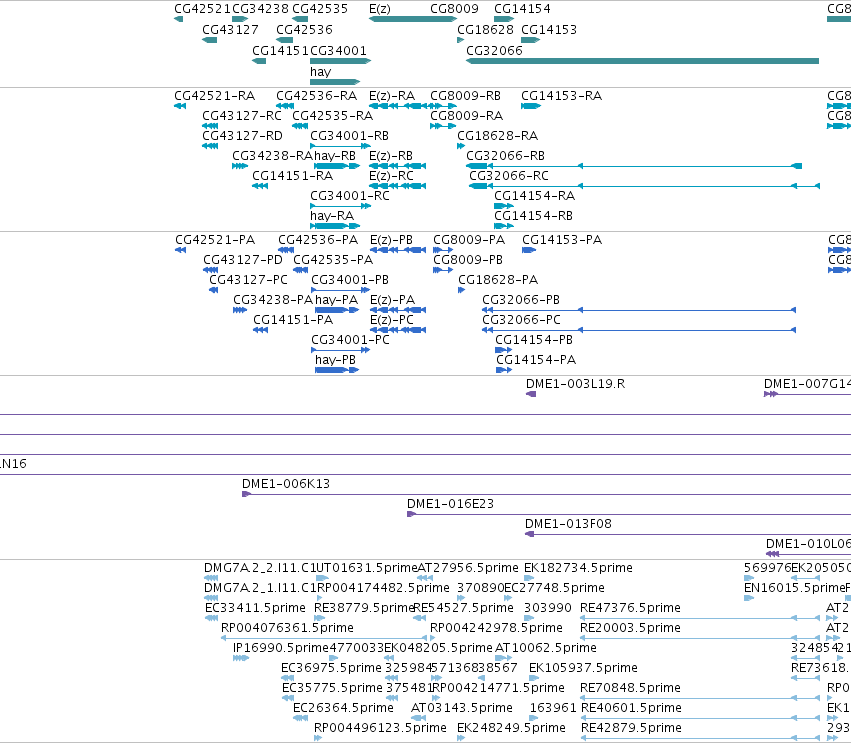
Task: Select the CG8009 gene label
Action: (454, 9)
